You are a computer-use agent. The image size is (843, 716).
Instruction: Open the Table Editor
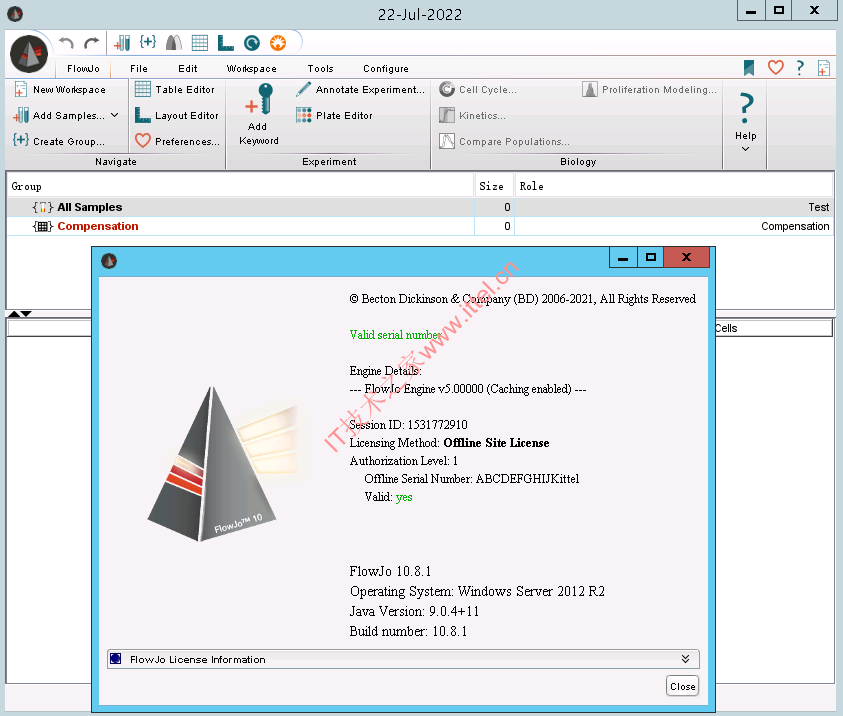175,90
